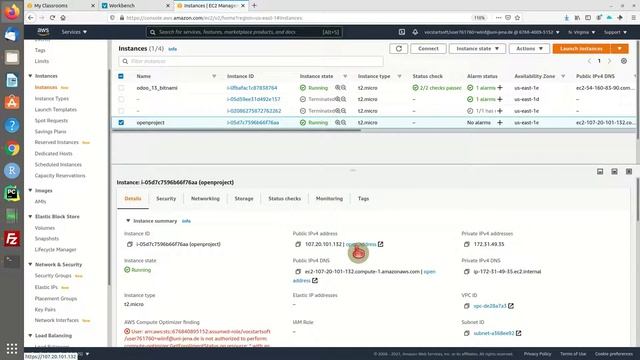Collapse the Elastic Block Store sidebar group

pos(30,217)
